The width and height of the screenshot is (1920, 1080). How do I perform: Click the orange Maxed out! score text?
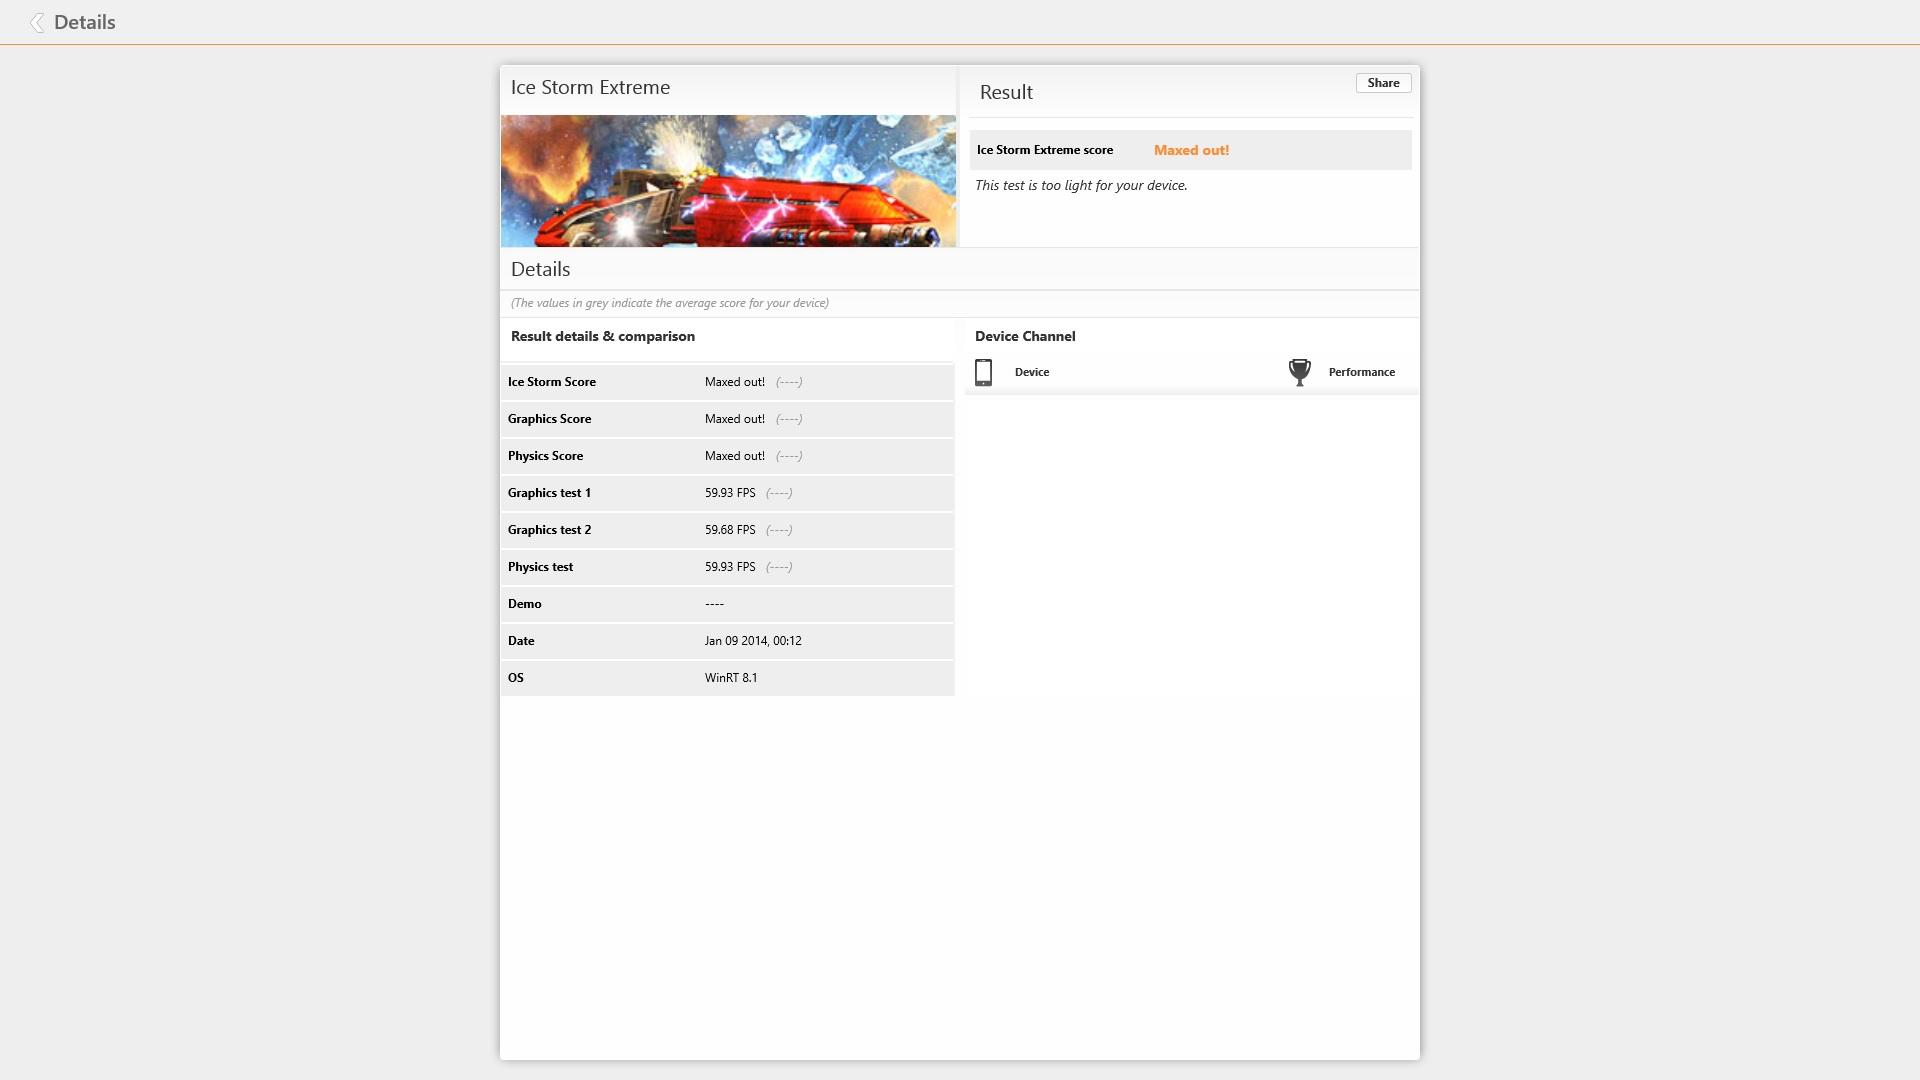[x=1191, y=150]
